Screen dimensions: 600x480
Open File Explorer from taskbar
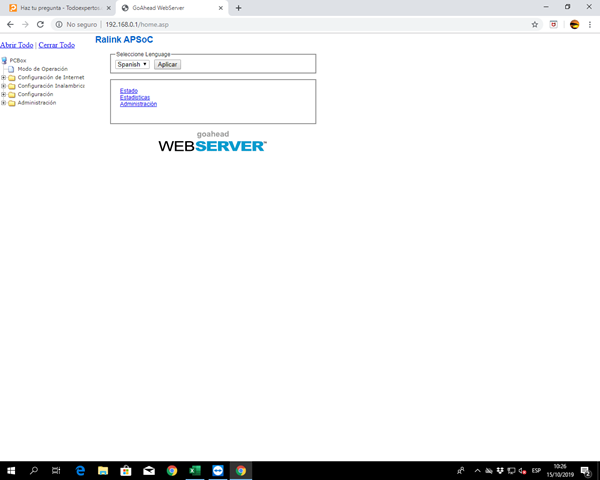[103, 471]
